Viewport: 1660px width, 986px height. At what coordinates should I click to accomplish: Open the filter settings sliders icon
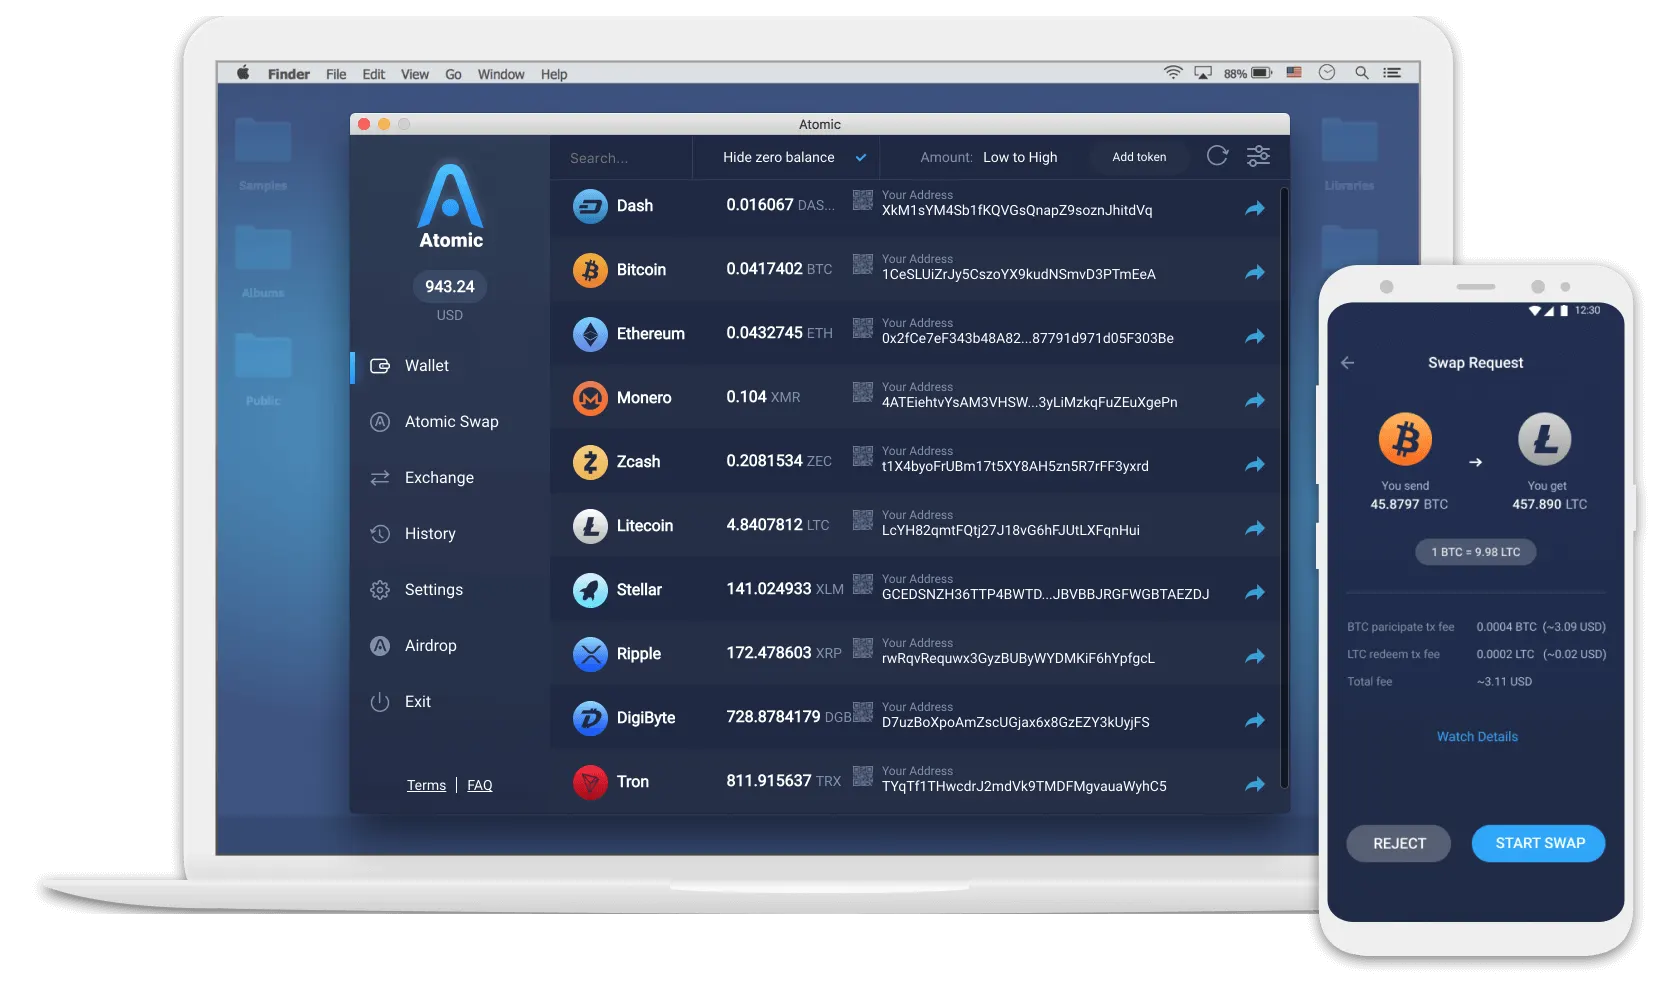pyautogui.click(x=1258, y=156)
